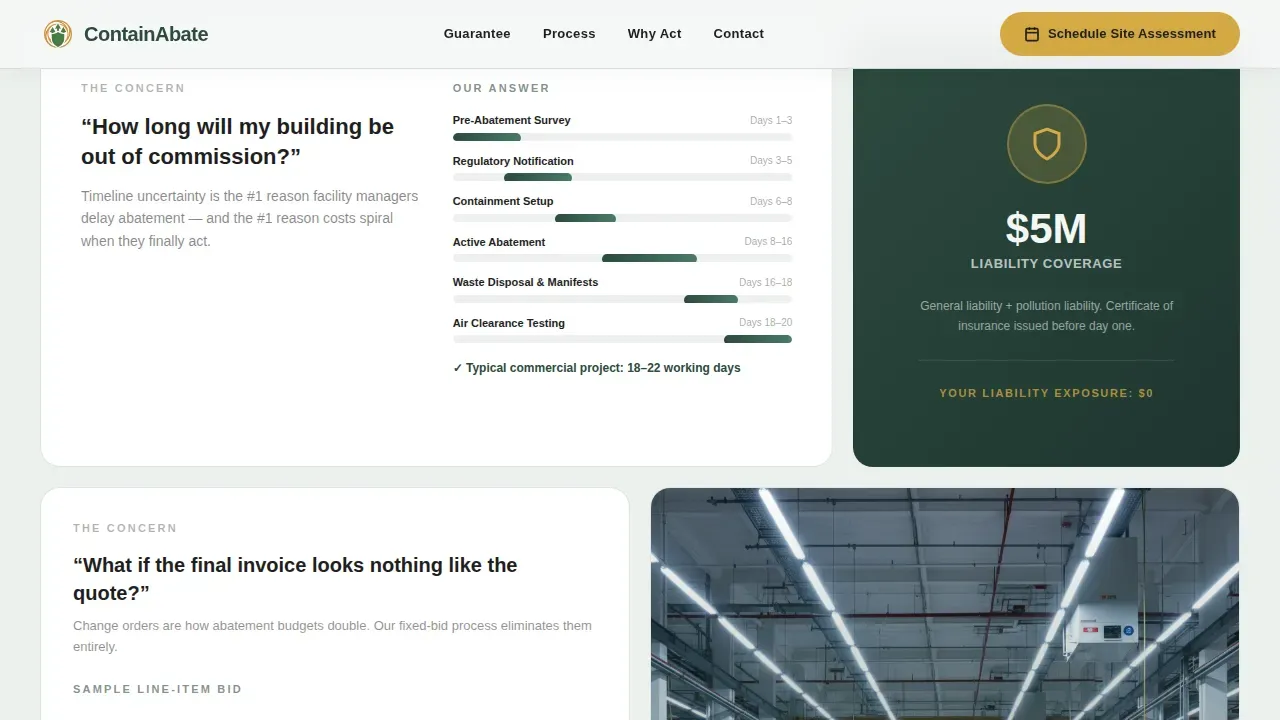The height and width of the screenshot is (720, 1280).
Task: Open the Why Act nav item
Action: [x=655, y=34]
